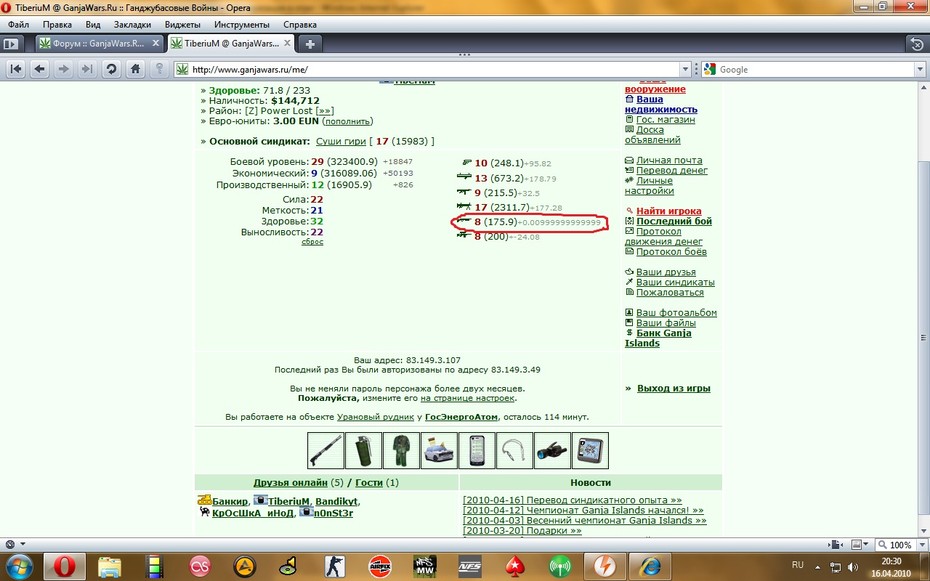This screenshot has height=581, width=930.
Task: Open Перевод денег link
Action: (x=672, y=170)
